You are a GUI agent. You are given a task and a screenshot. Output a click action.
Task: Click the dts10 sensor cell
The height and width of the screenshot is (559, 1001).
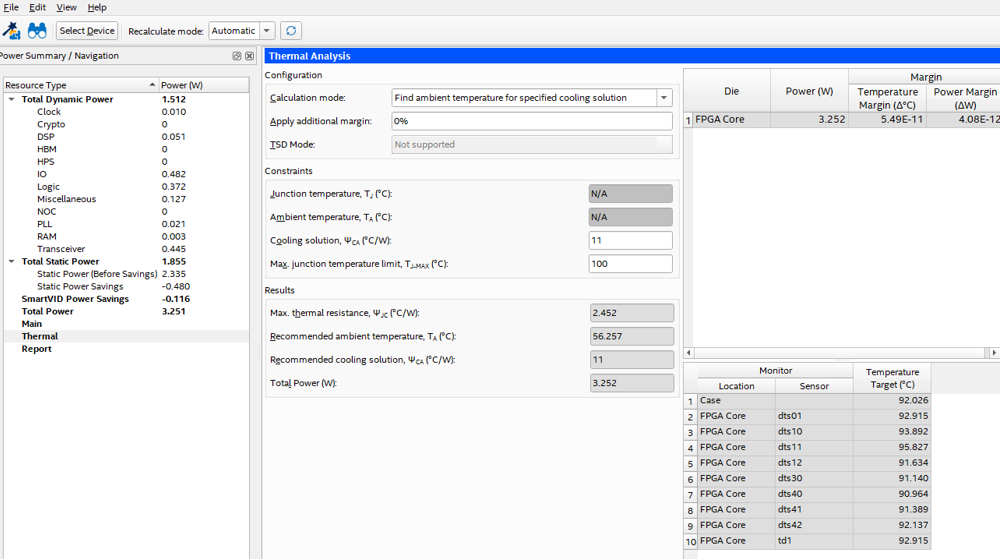(x=814, y=432)
